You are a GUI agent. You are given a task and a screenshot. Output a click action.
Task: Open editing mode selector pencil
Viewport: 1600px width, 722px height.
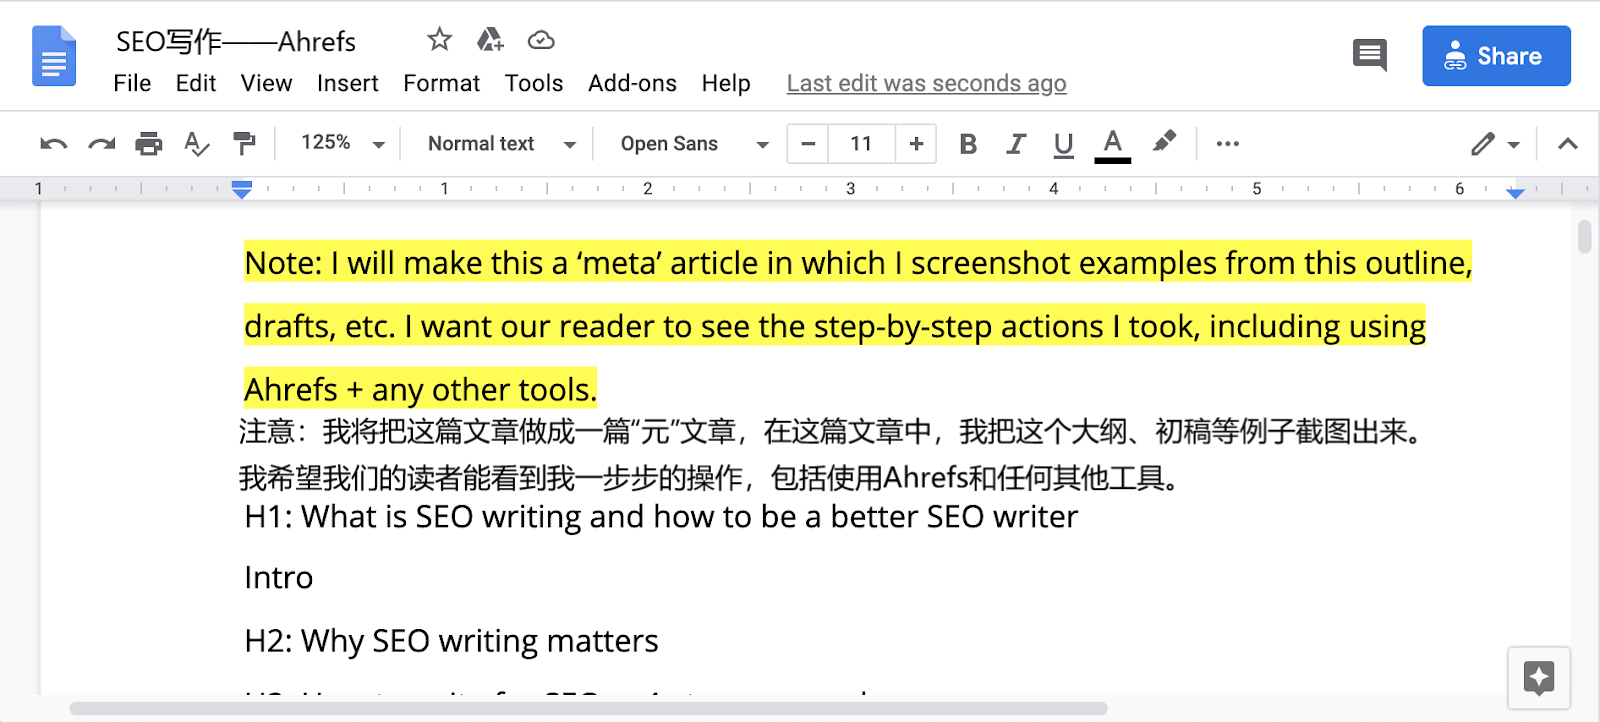[1495, 144]
